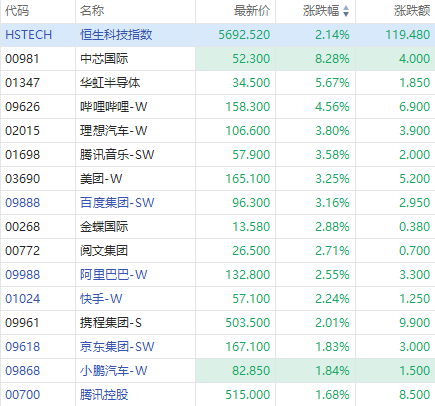Click stock code 09988
This screenshot has height=406, width=435.
[x=22, y=275]
